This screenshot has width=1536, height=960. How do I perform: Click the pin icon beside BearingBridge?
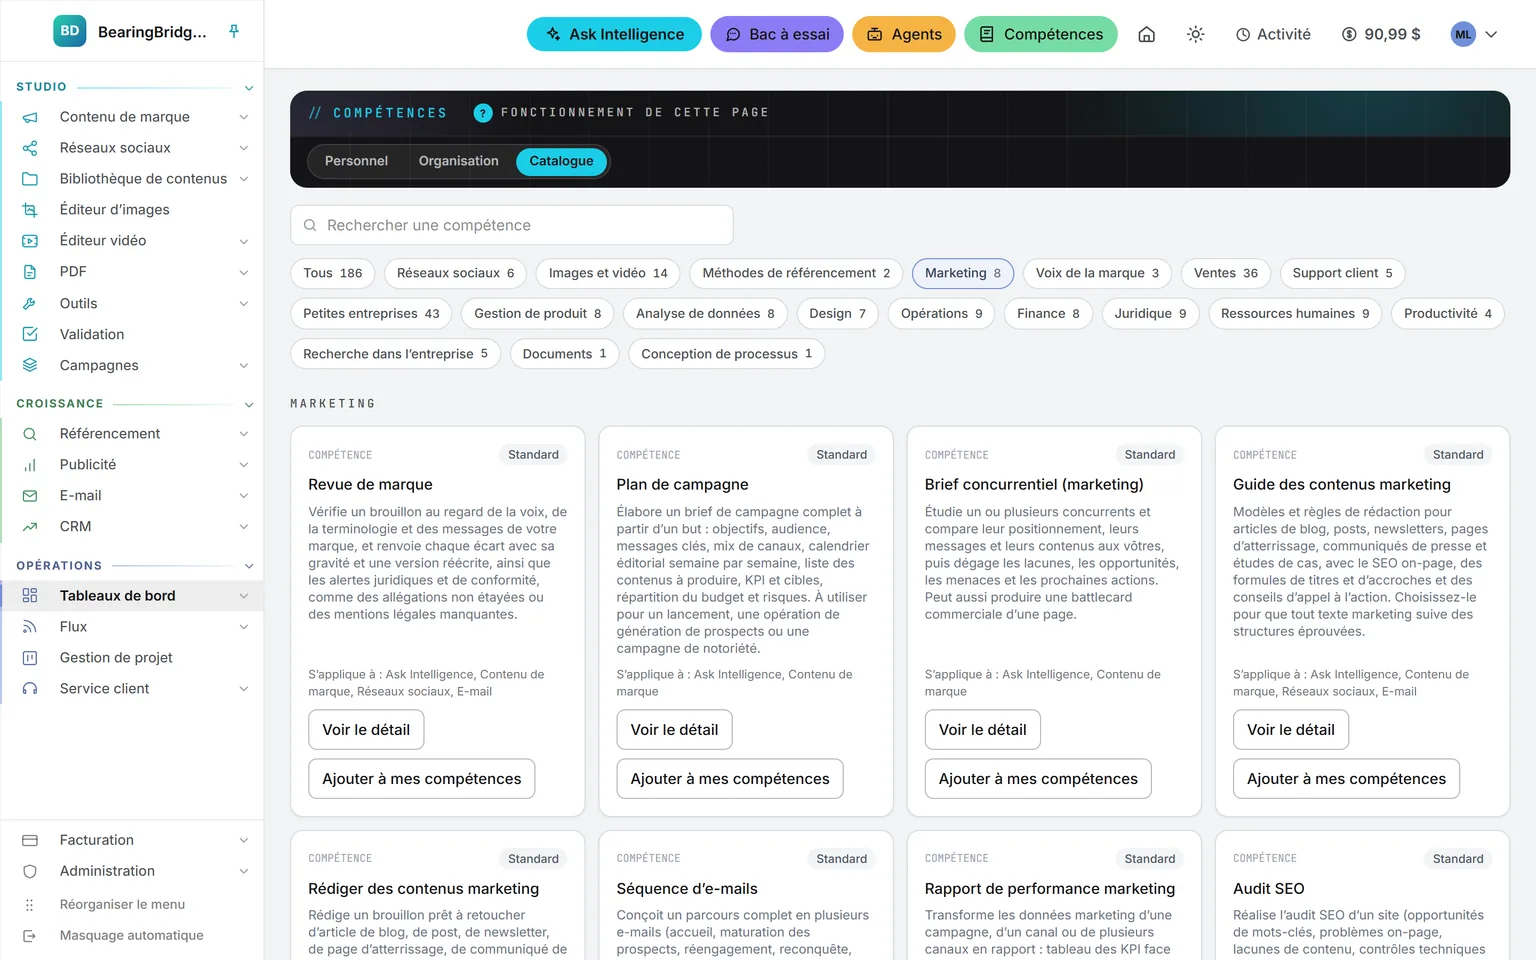point(234,31)
